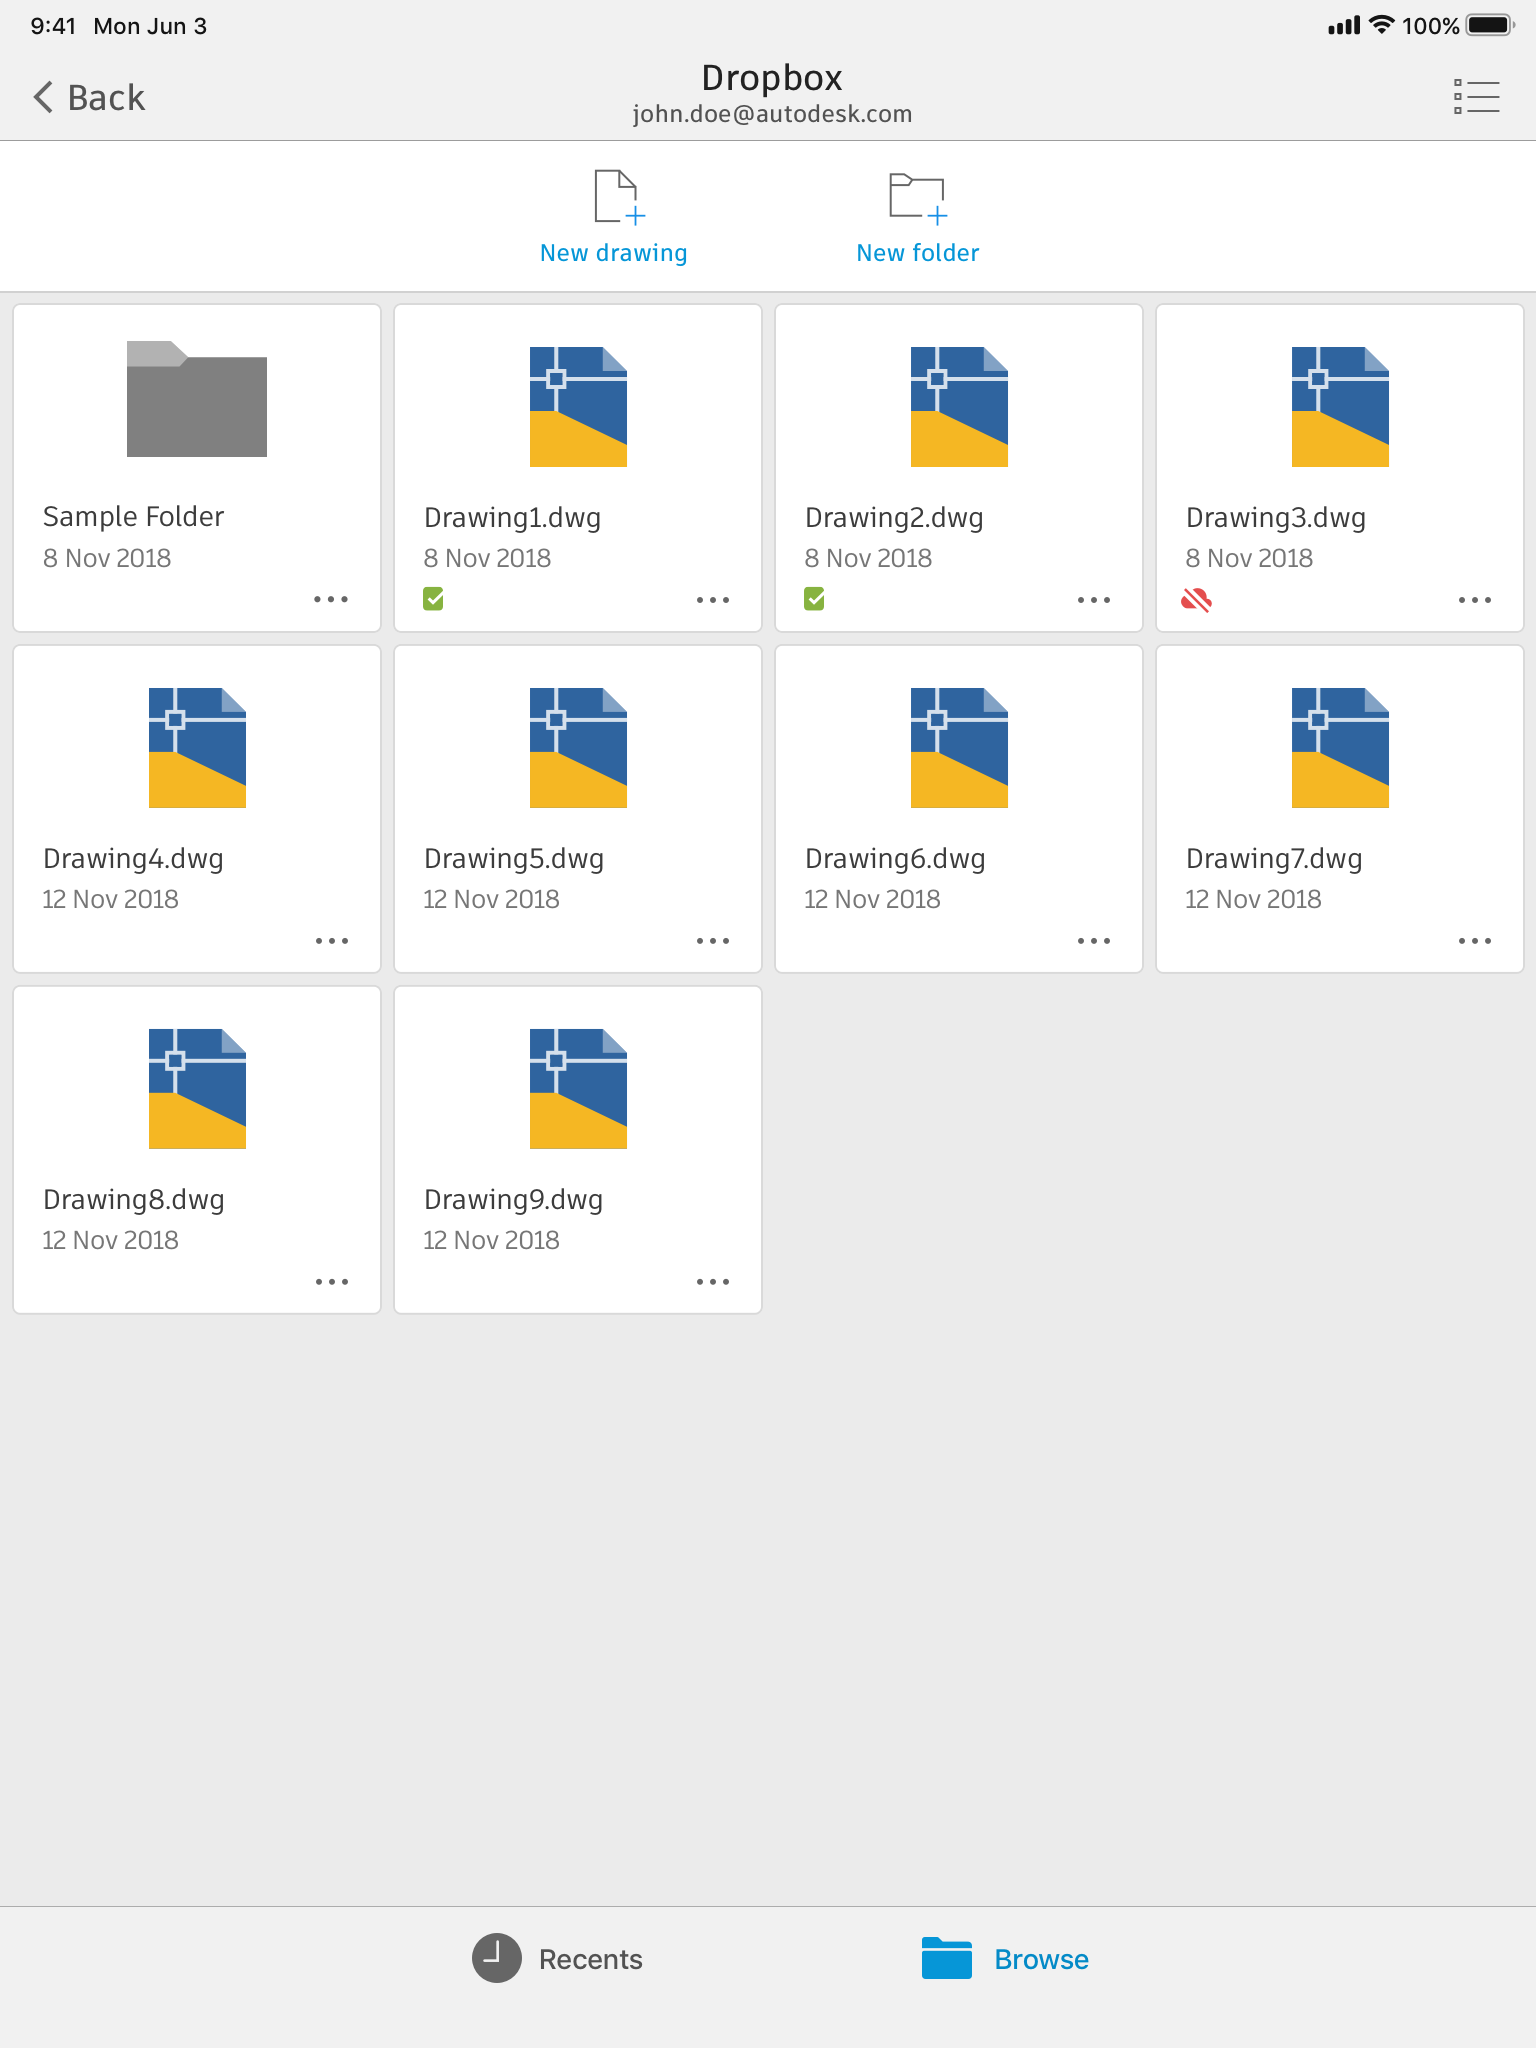
Task: Tap the 12 Nov 2018 date under Drawing9.dwg
Action: pos(491,1240)
